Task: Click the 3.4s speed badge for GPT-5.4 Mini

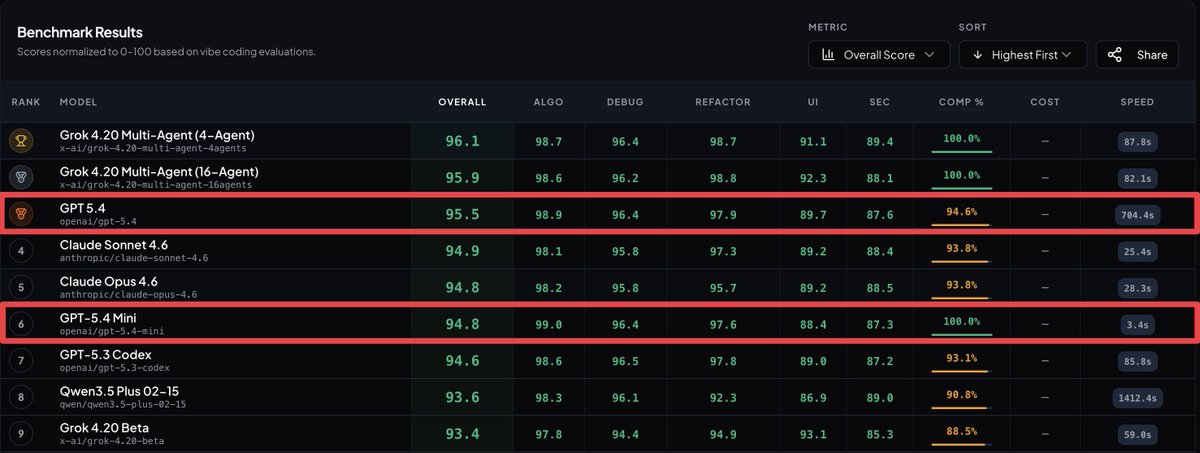Action: pyautogui.click(x=1137, y=323)
